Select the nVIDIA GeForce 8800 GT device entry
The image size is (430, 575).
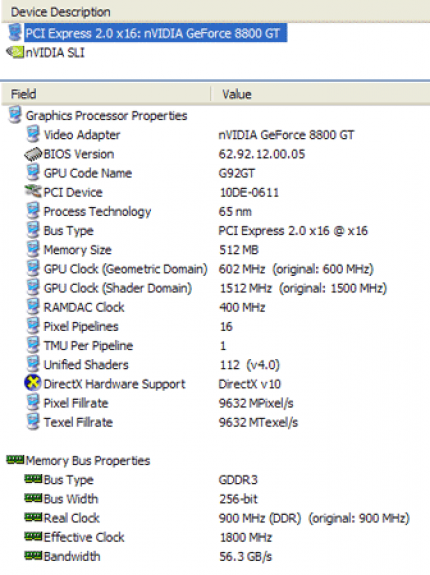155,33
